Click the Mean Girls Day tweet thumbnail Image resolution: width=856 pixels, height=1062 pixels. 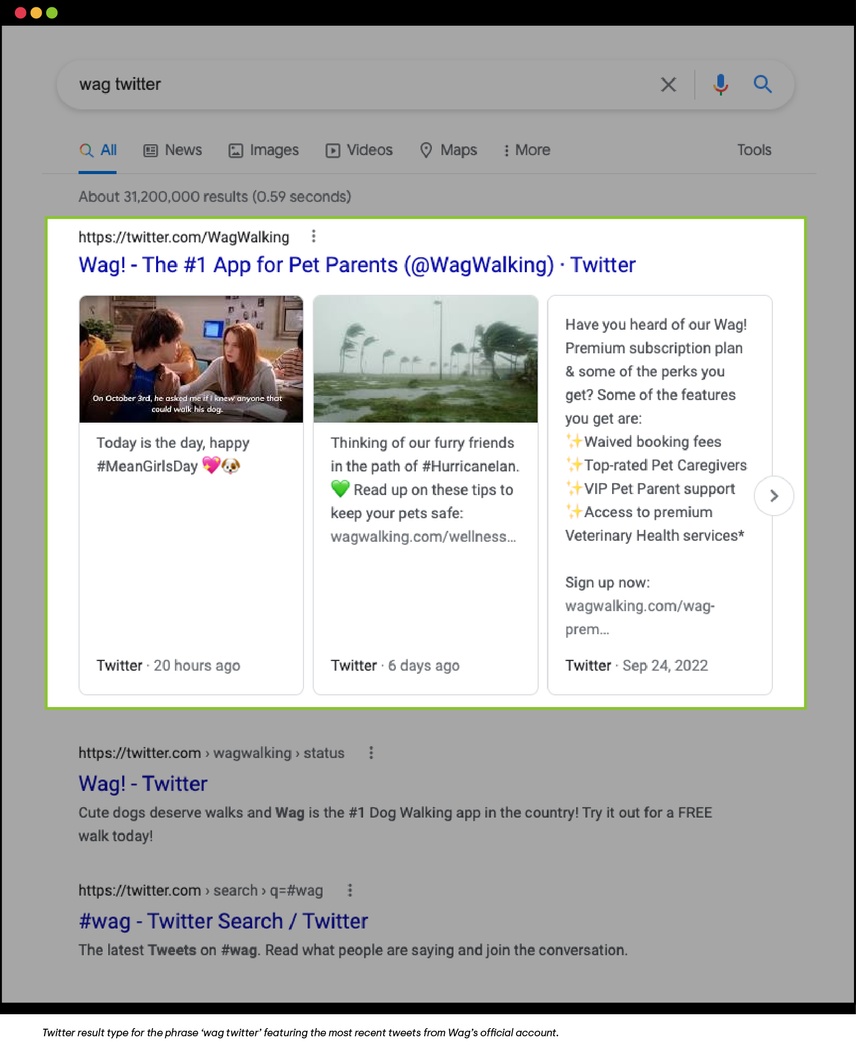coord(190,358)
